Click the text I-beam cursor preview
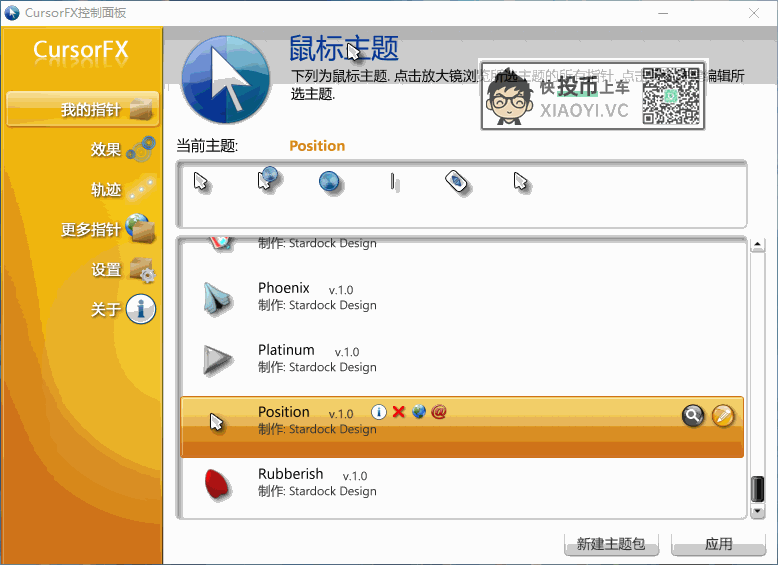Screen dimensions: 778x565 pyautogui.click(x=394, y=182)
